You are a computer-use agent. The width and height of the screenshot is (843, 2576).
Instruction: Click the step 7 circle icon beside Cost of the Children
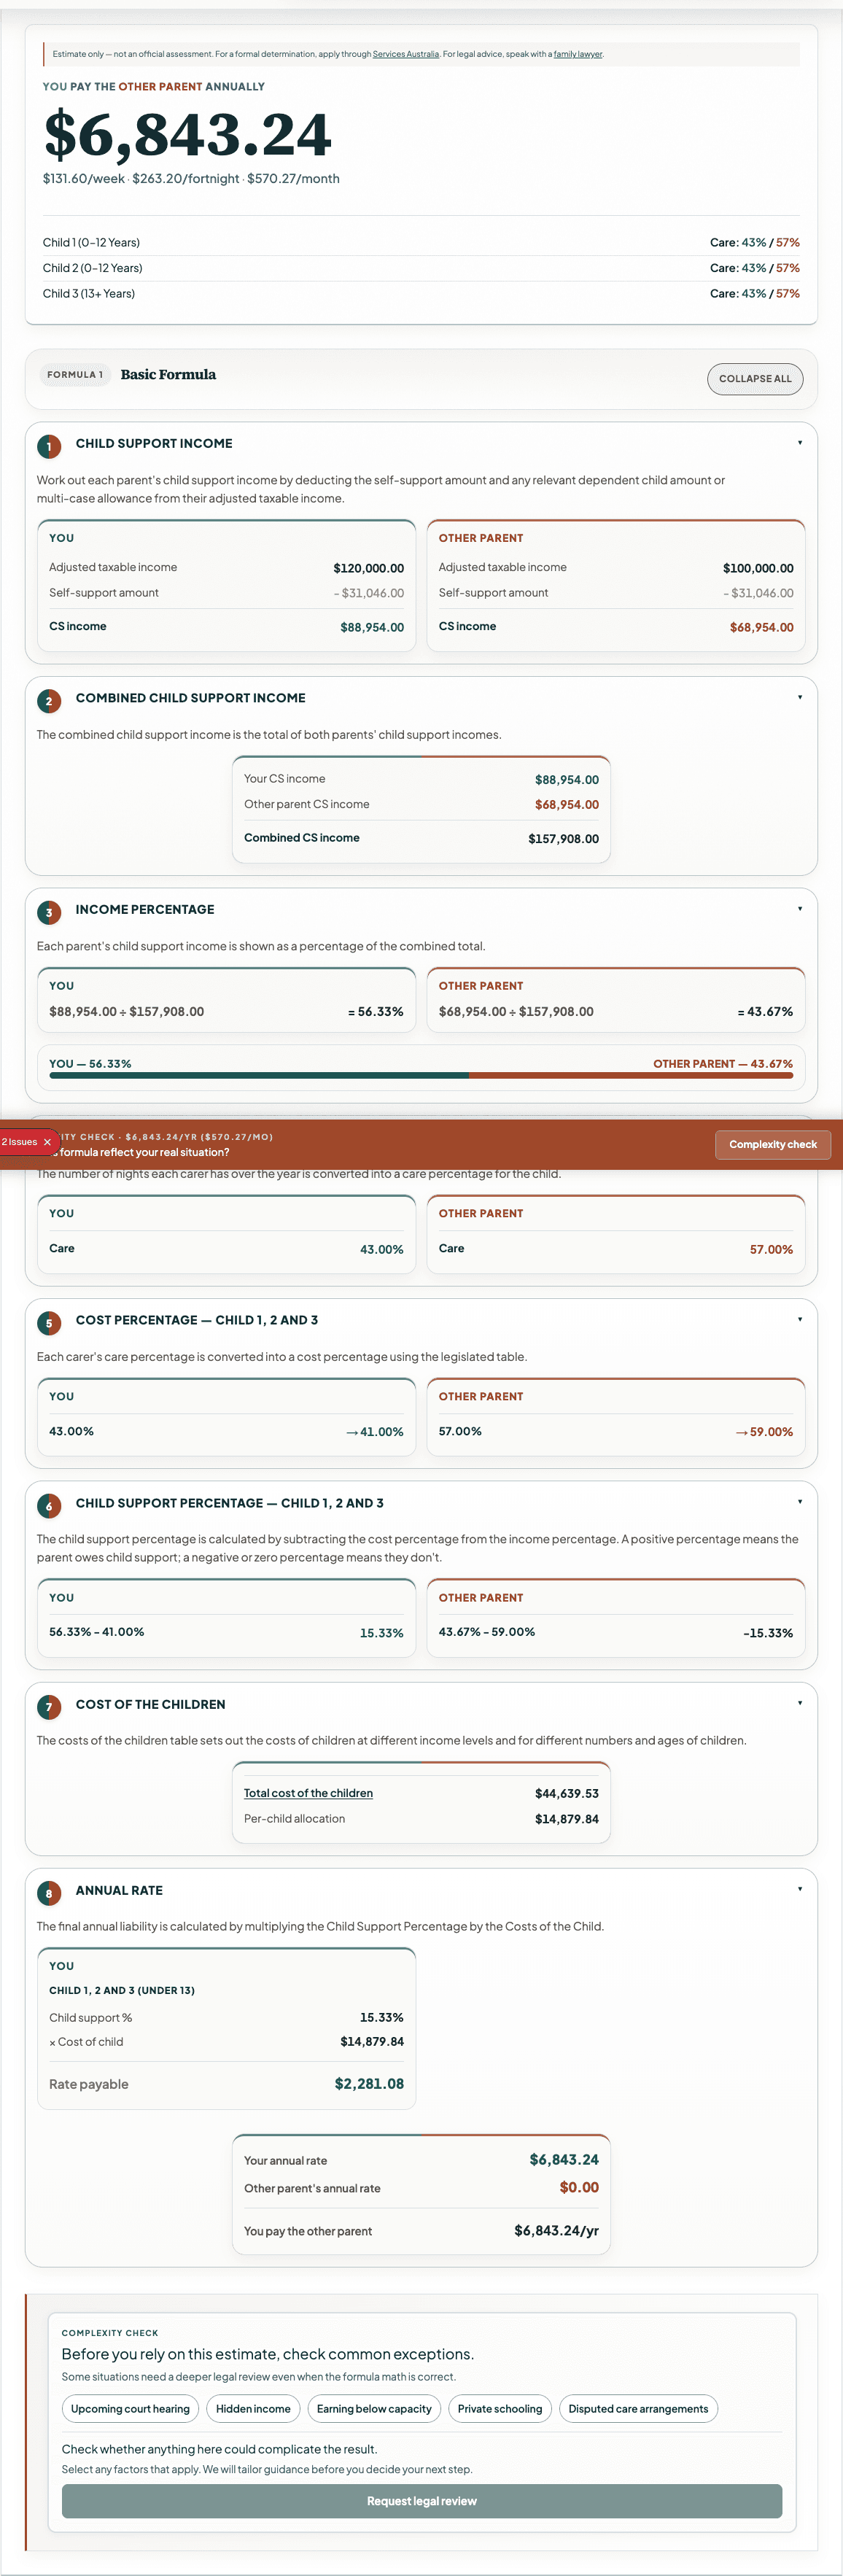[48, 1707]
